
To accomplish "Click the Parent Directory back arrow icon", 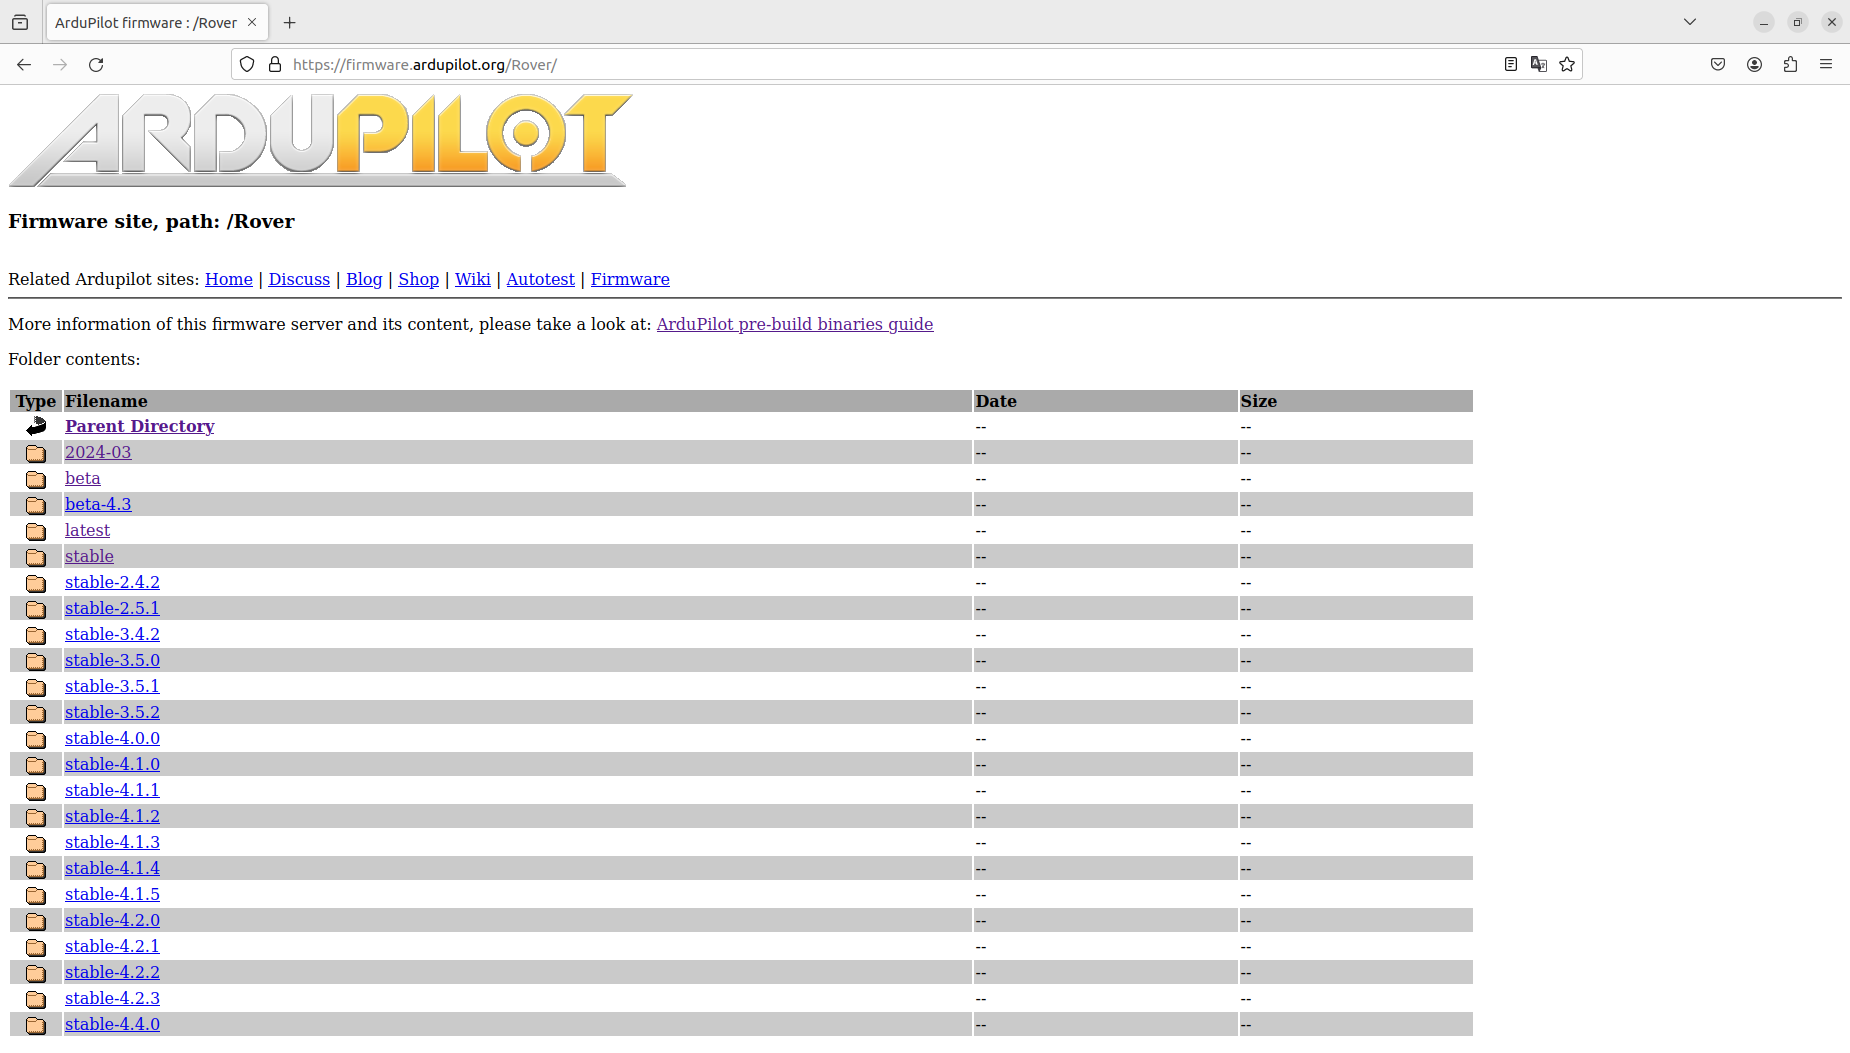I will (36, 426).
